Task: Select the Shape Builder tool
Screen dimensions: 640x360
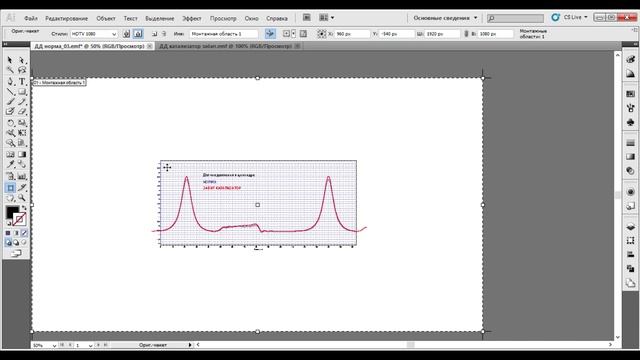Action: pyautogui.click(x=10, y=143)
